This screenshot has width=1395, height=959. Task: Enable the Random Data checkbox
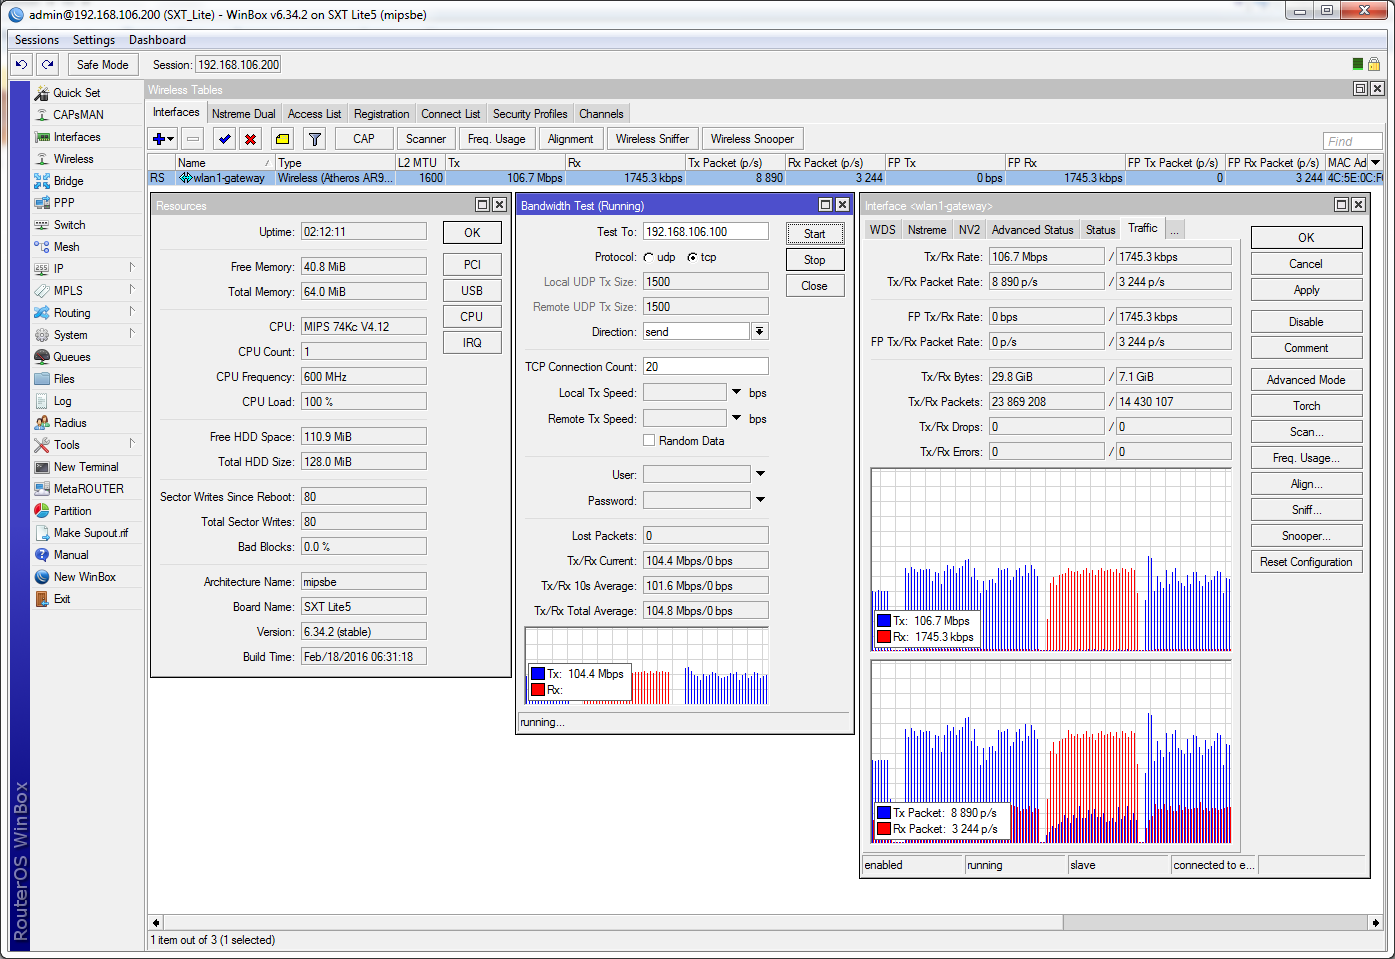pyautogui.click(x=649, y=440)
